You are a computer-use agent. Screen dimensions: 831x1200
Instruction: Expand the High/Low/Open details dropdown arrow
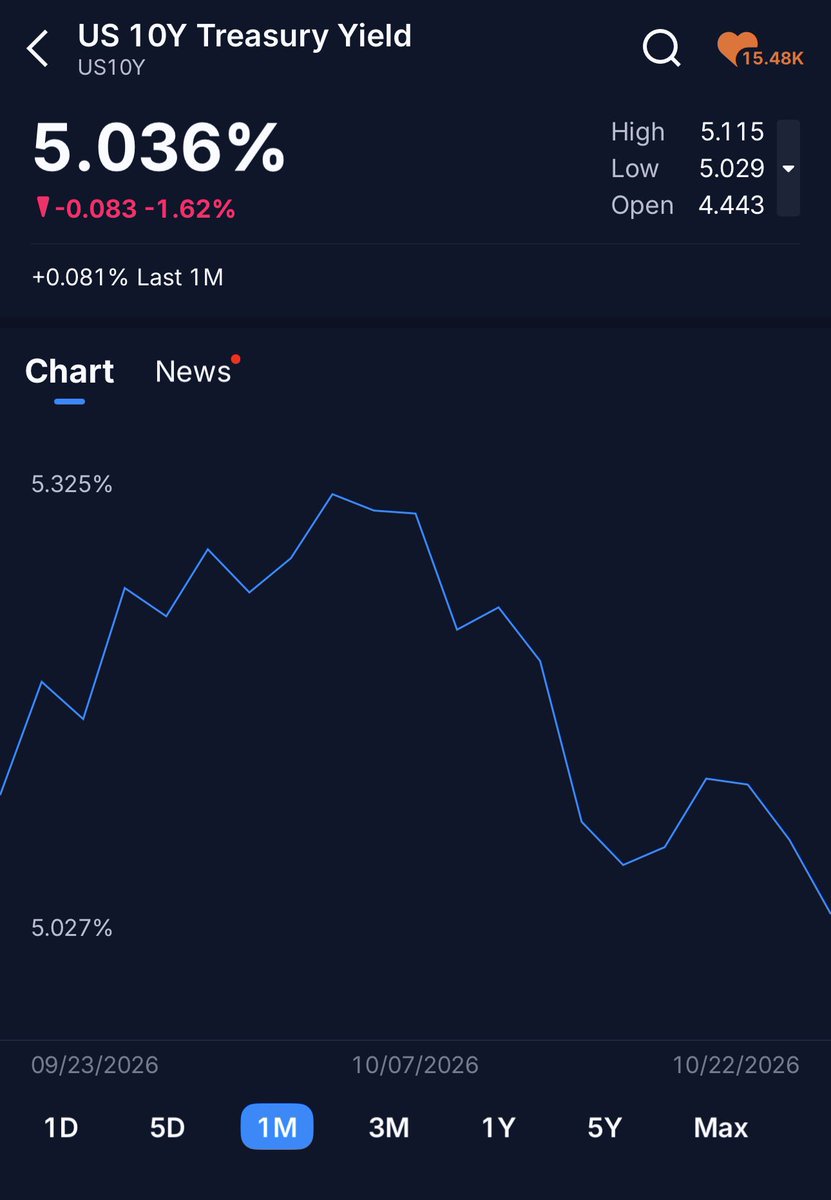[x=788, y=168]
